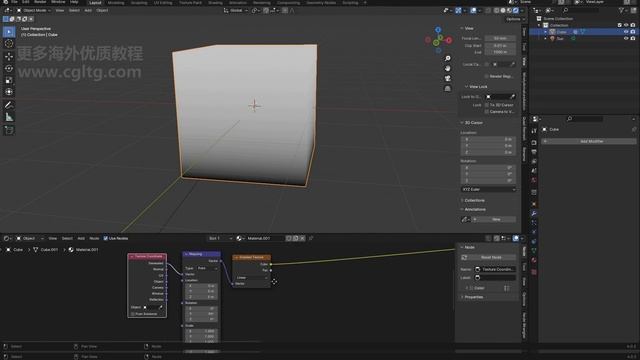Toggle camera view with camera icon
The width and height of the screenshot is (640, 360).
click(448, 78)
